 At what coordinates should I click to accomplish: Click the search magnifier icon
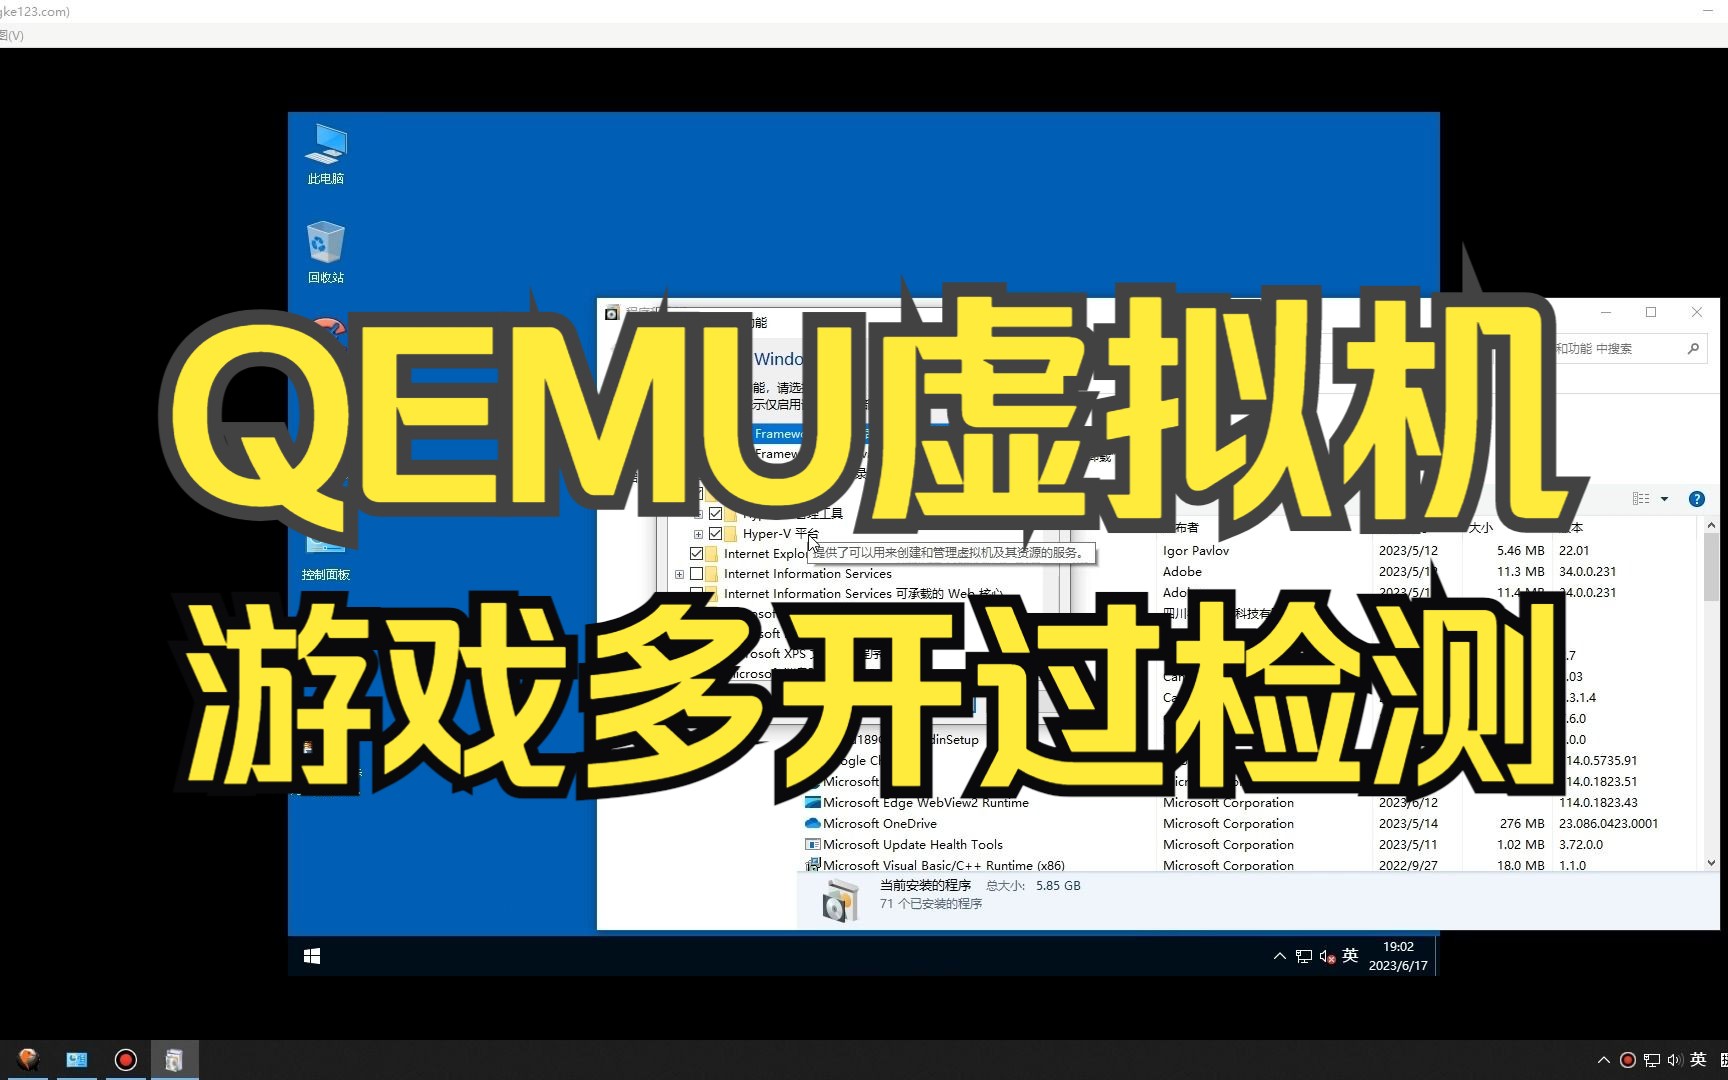1693,349
